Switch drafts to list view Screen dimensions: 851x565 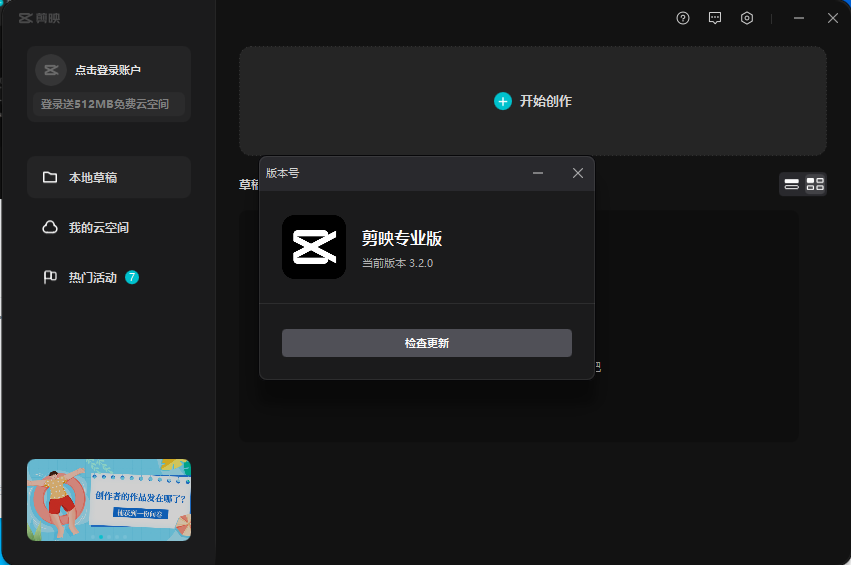[x=791, y=185]
